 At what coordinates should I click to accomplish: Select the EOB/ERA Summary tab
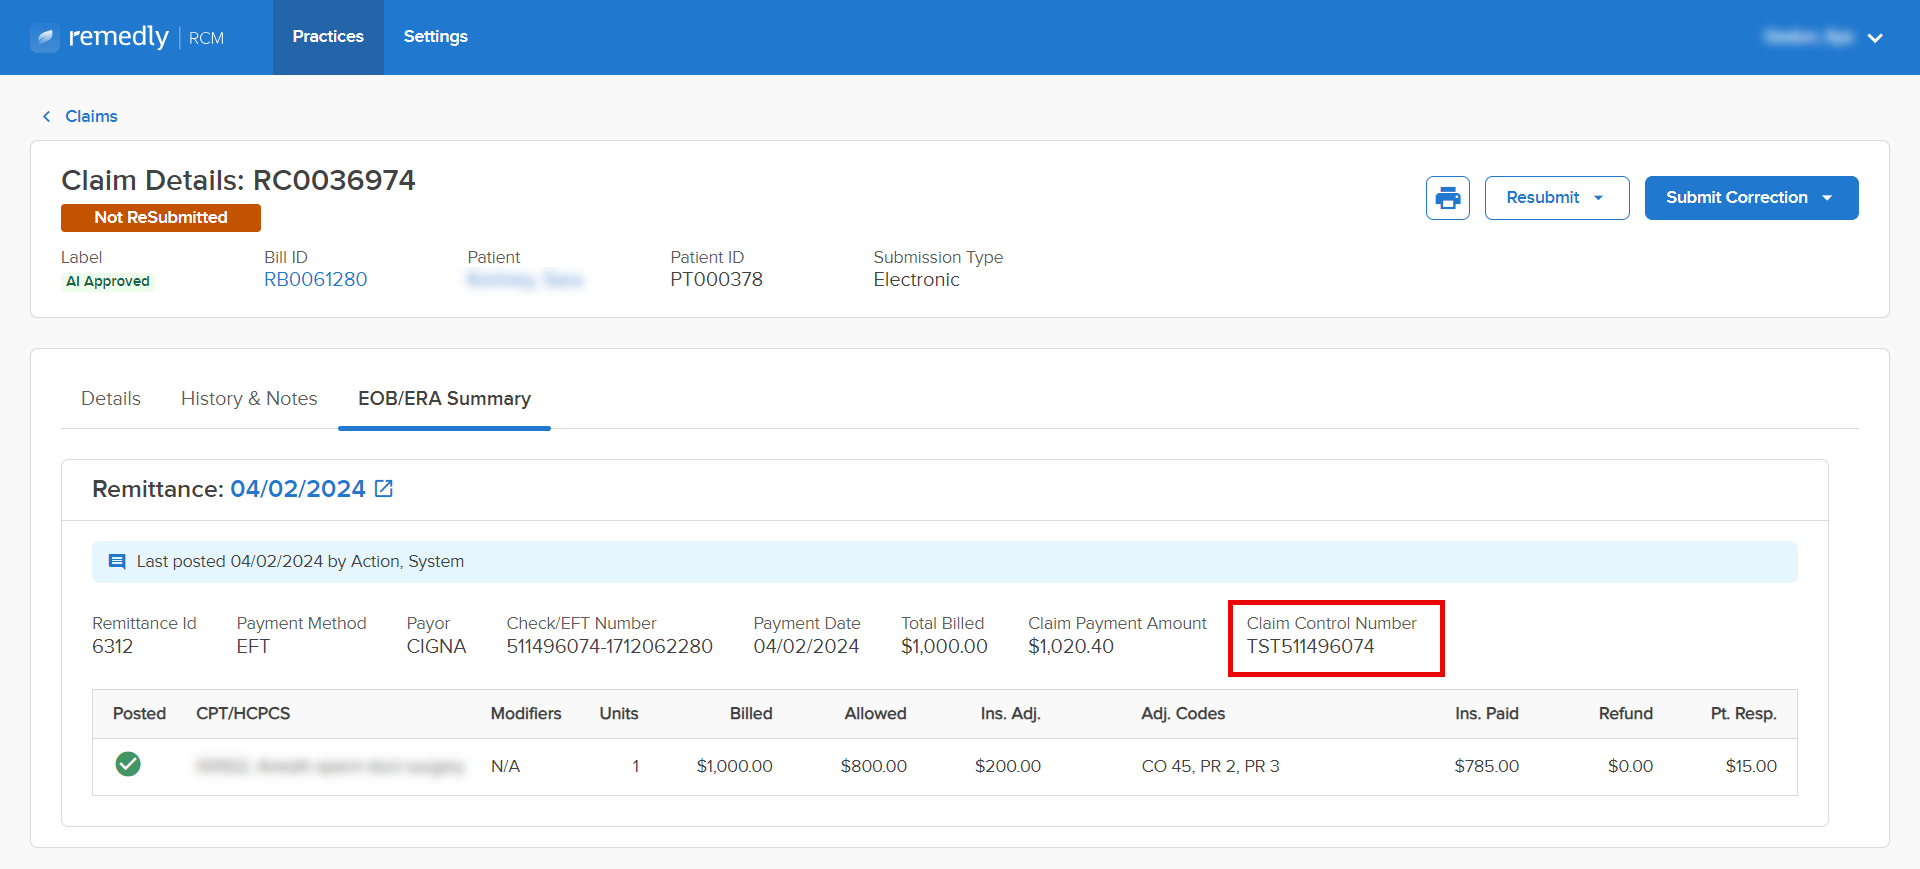pyautogui.click(x=444, y=399)
